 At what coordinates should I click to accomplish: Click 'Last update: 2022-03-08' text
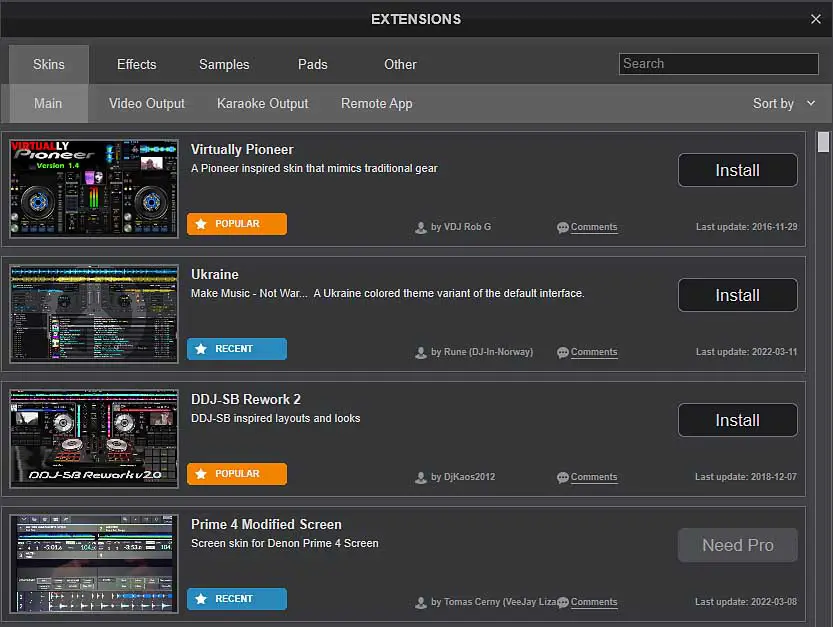point(746,602)
